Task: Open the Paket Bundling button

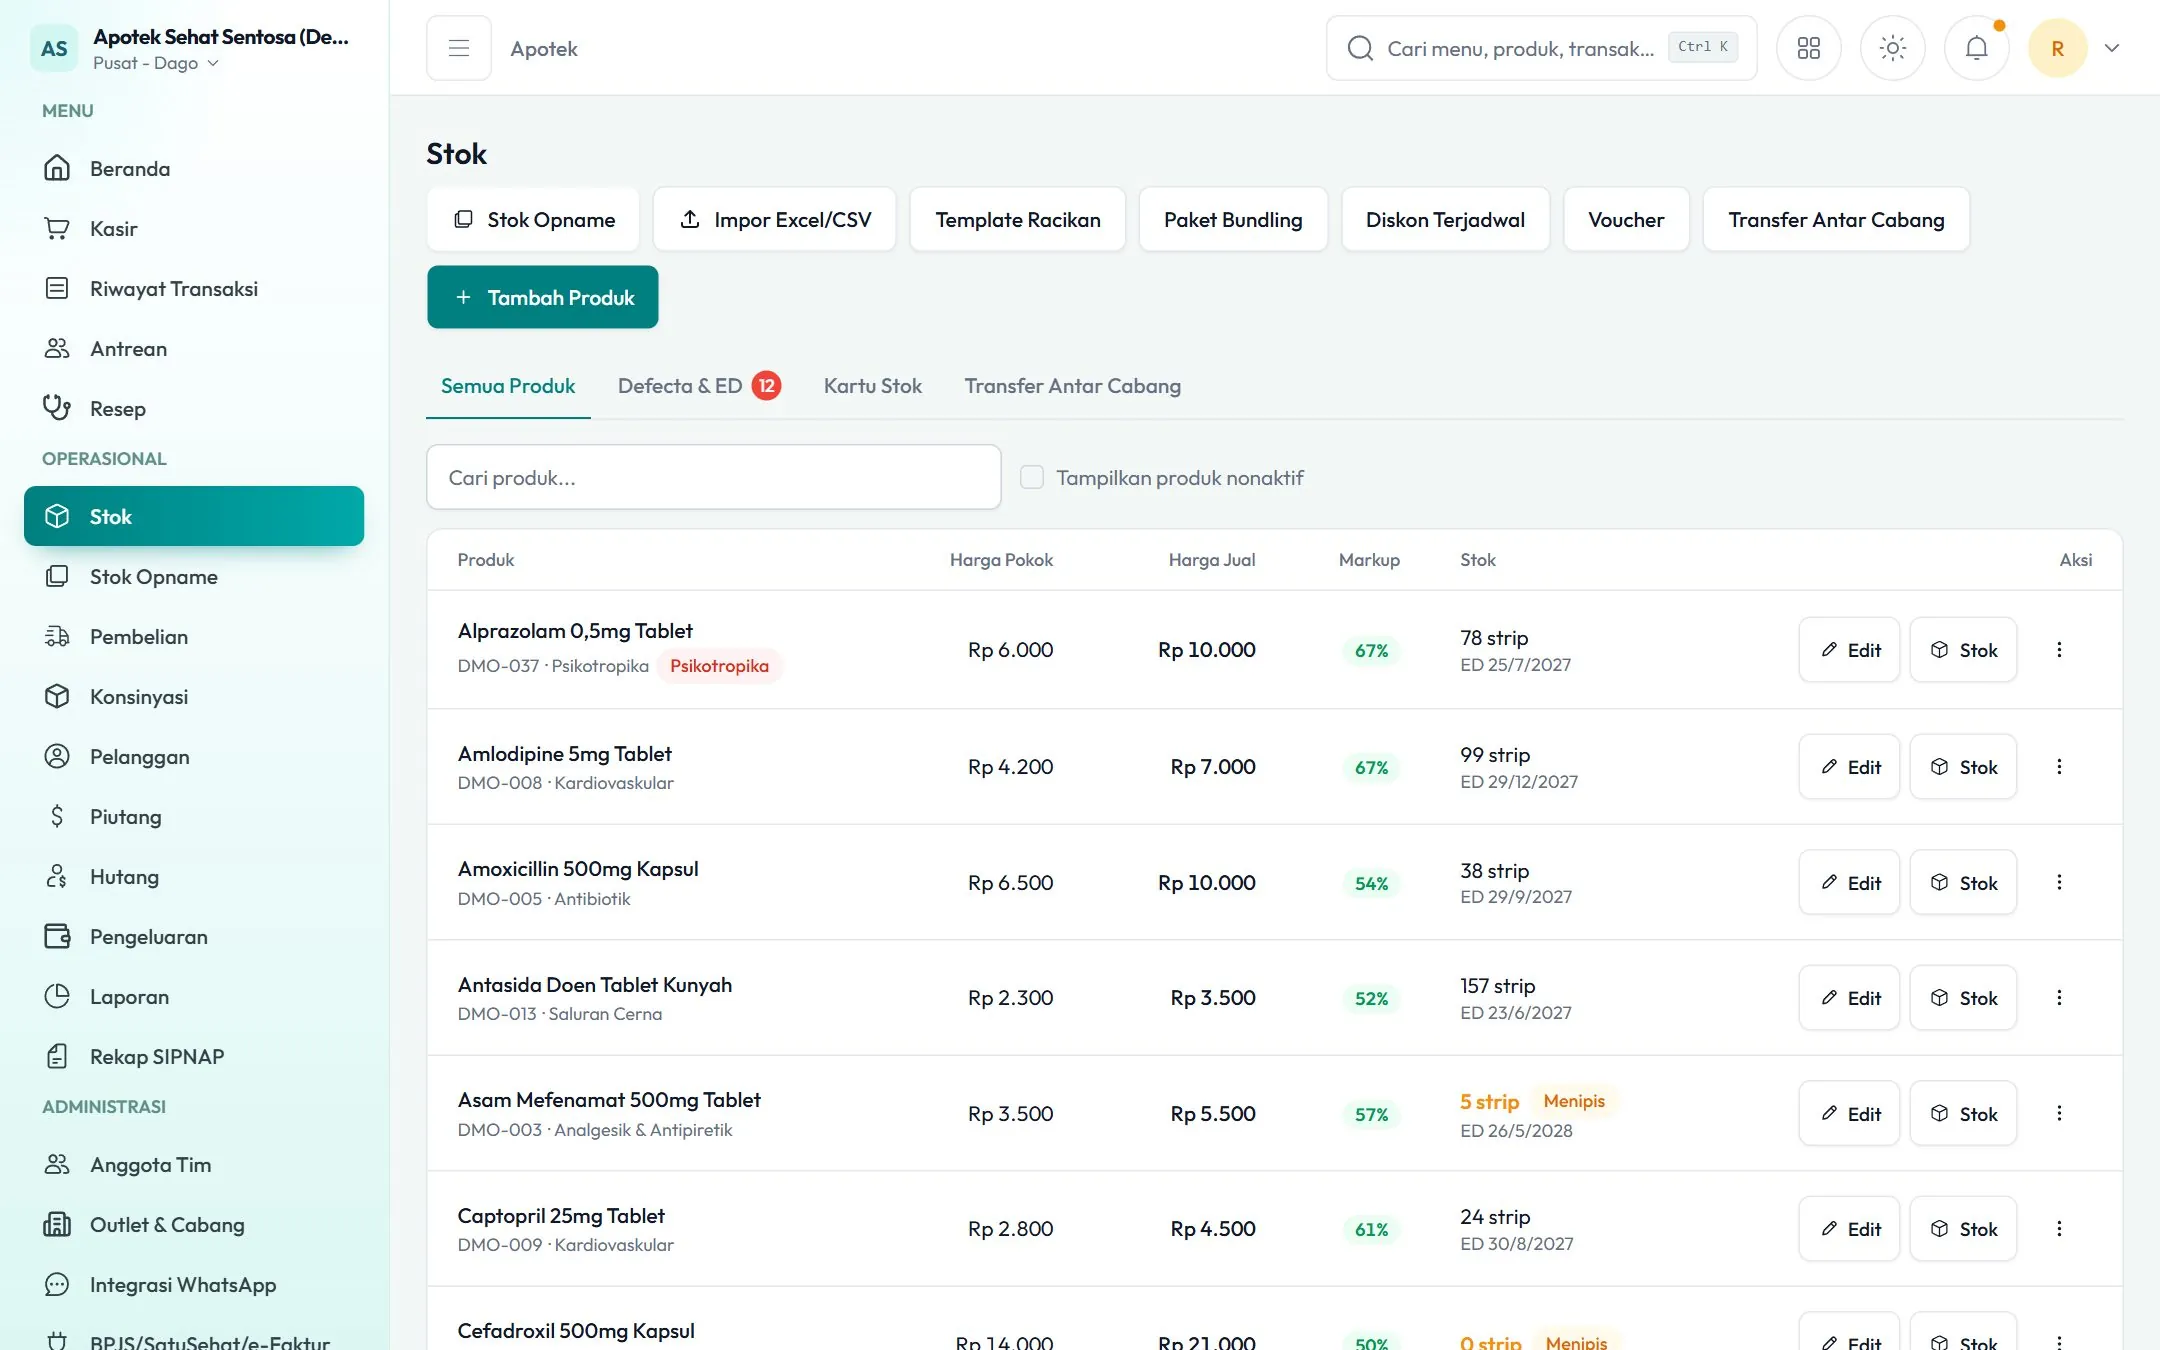Action: tap(1233, 219)
